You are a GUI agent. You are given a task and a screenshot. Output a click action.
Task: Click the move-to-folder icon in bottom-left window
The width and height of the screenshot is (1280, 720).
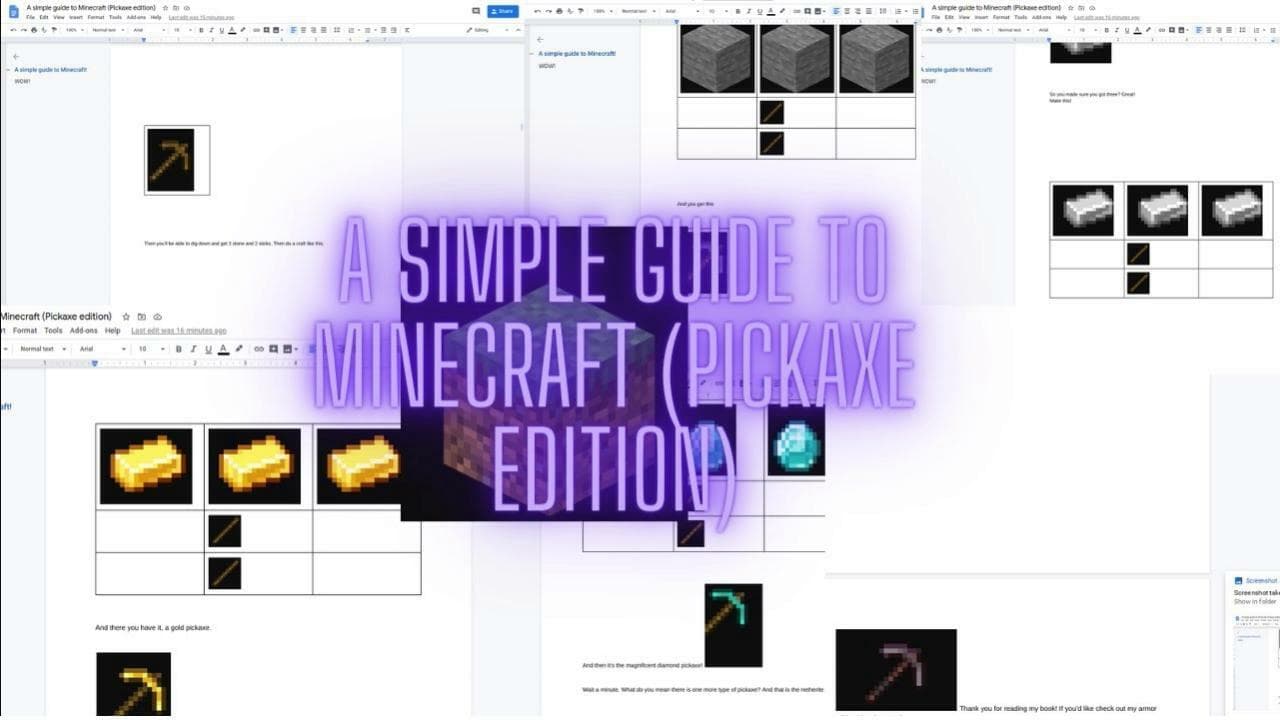[142, 317]
